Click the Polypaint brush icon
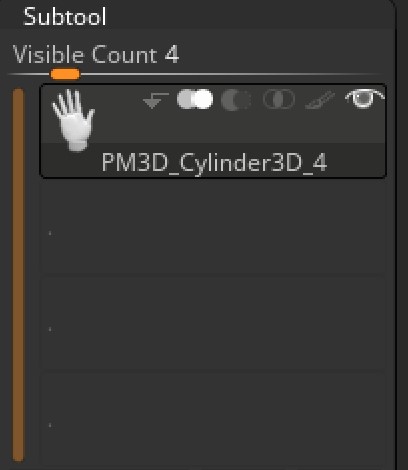Viewport: 408px width, 470px height. click(x=320, y=100)
